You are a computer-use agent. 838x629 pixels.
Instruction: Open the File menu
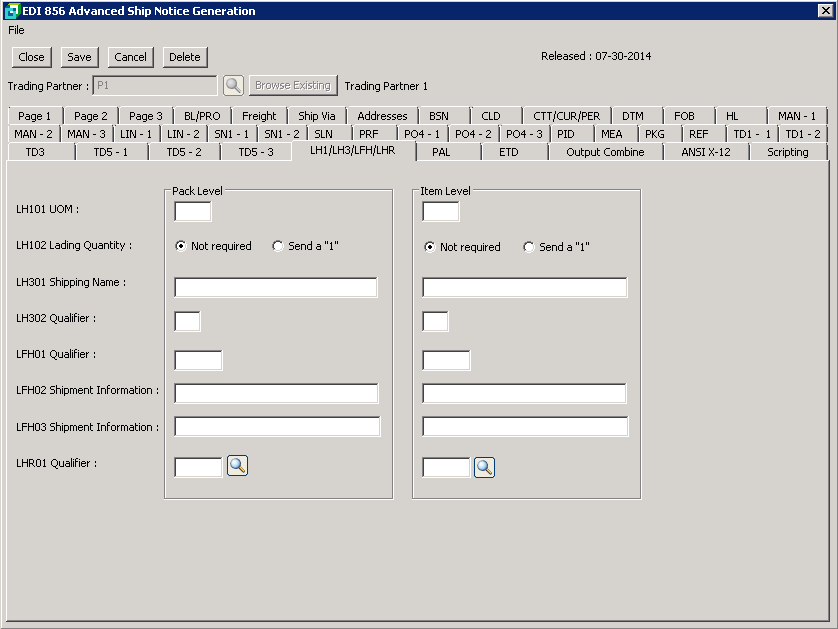tap(16, 30)
